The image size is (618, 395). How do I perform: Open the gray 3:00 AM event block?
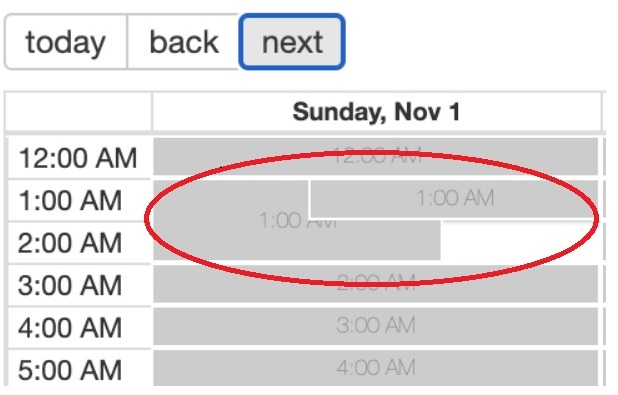376,326
